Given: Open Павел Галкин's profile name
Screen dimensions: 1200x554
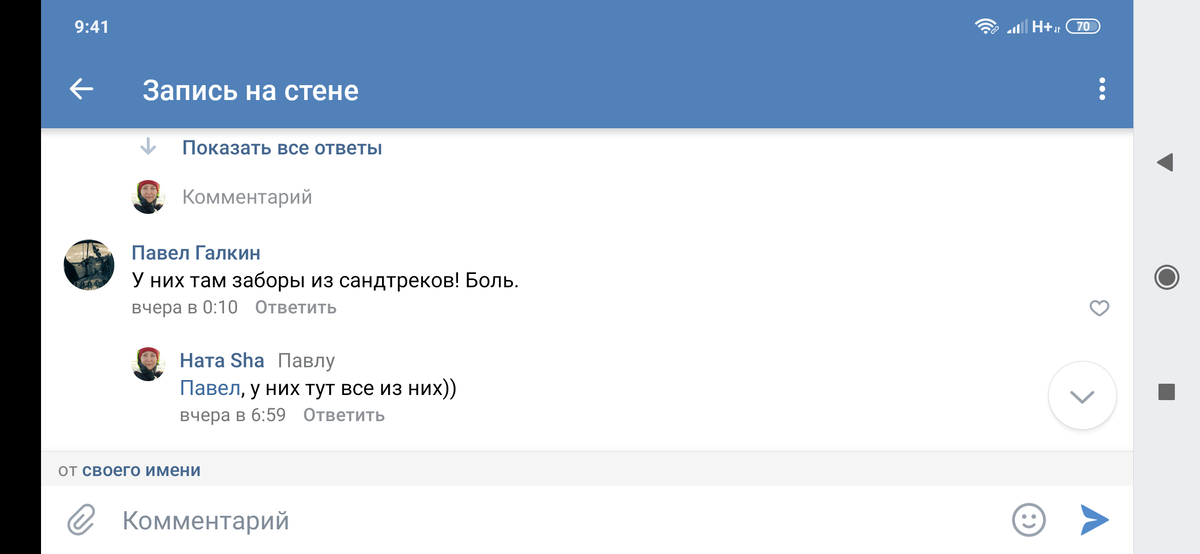Looking at the screenshot, I should tap(196, 253).
